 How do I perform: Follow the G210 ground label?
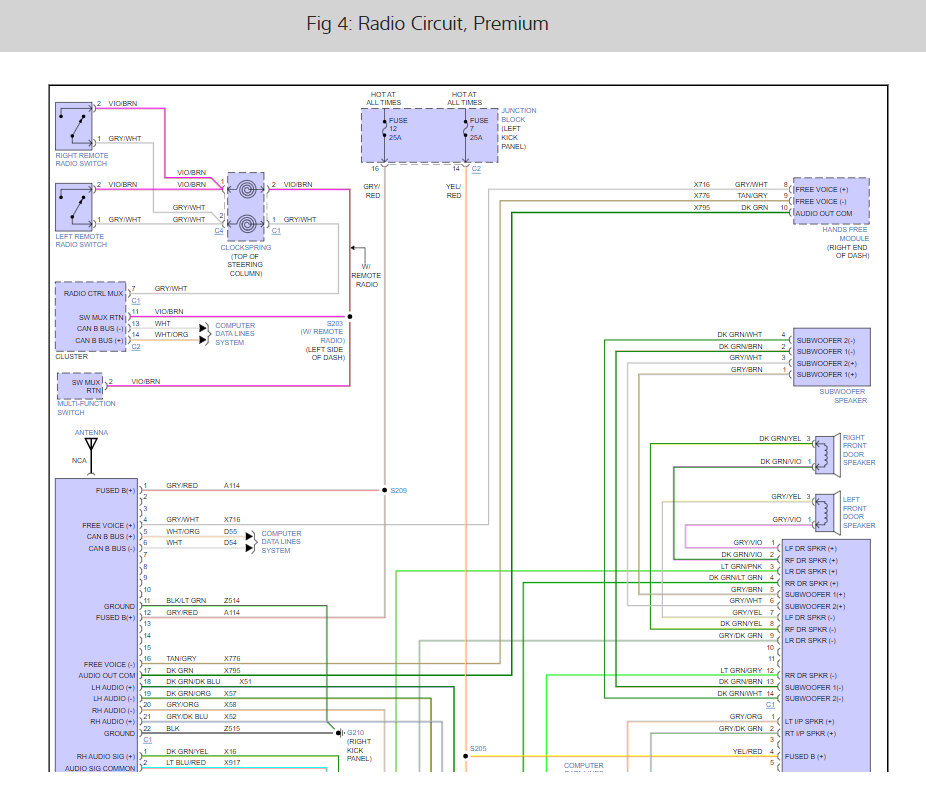356,732
